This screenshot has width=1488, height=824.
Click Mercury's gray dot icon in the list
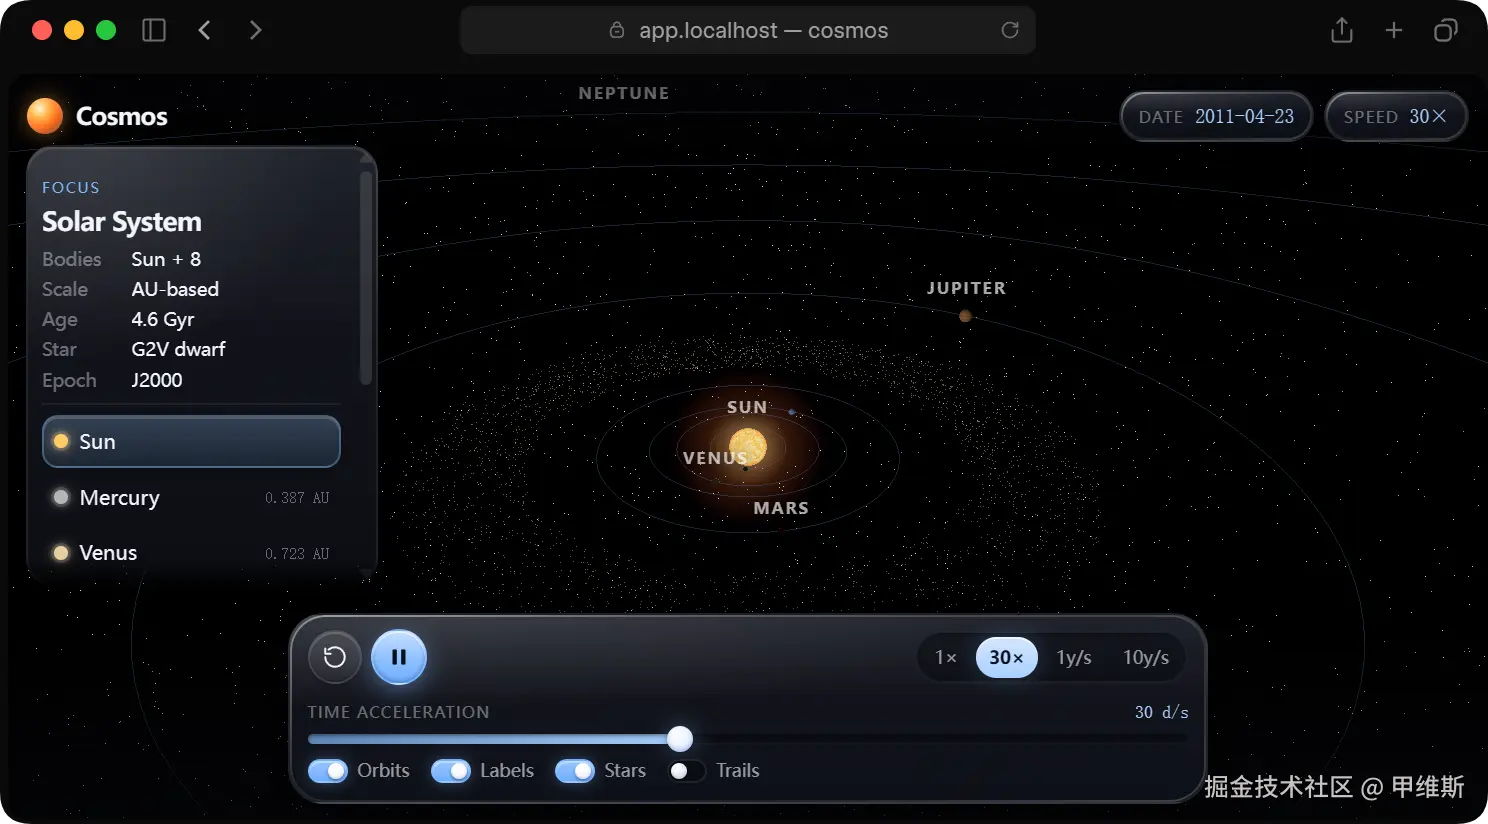[x=61, y=497]
